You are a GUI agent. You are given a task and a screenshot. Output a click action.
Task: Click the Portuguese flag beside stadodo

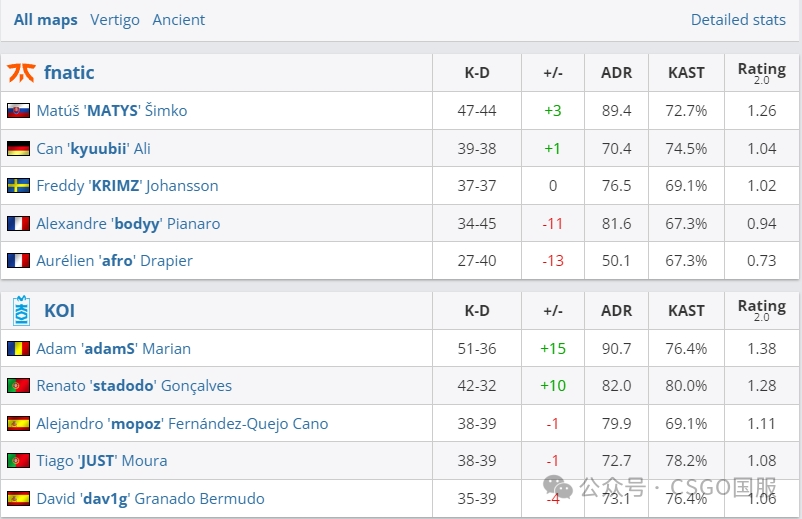pos(18,386)
